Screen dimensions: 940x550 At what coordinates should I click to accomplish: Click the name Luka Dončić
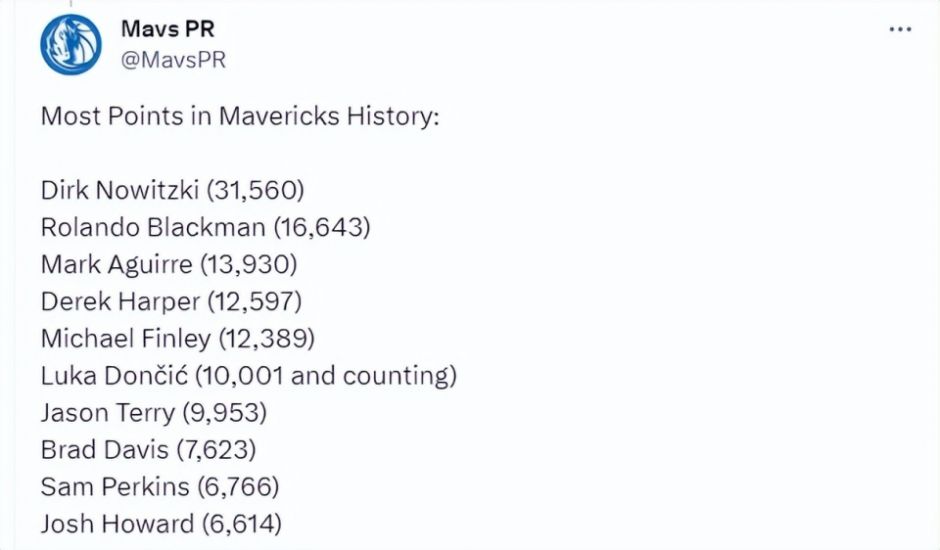[113, 375]
